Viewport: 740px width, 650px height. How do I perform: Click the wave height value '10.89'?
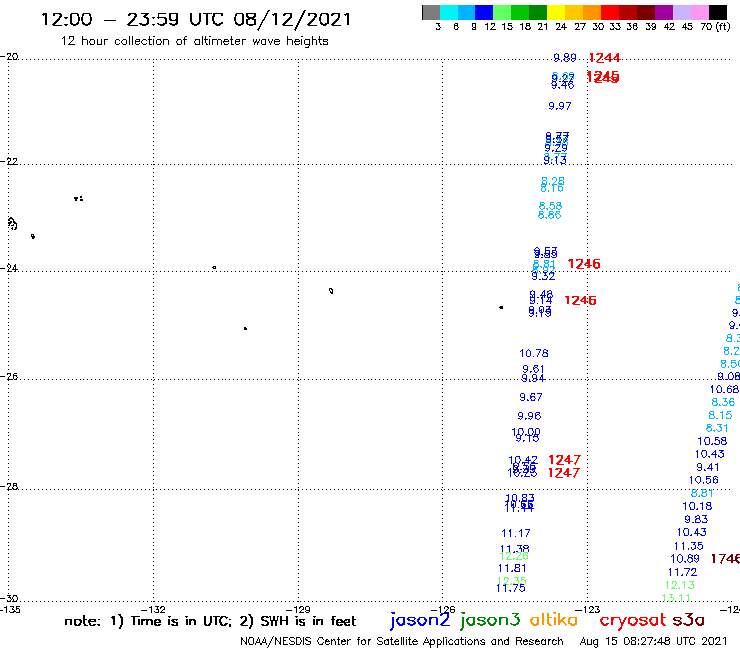pyautogui.click(x=685, y=559)
